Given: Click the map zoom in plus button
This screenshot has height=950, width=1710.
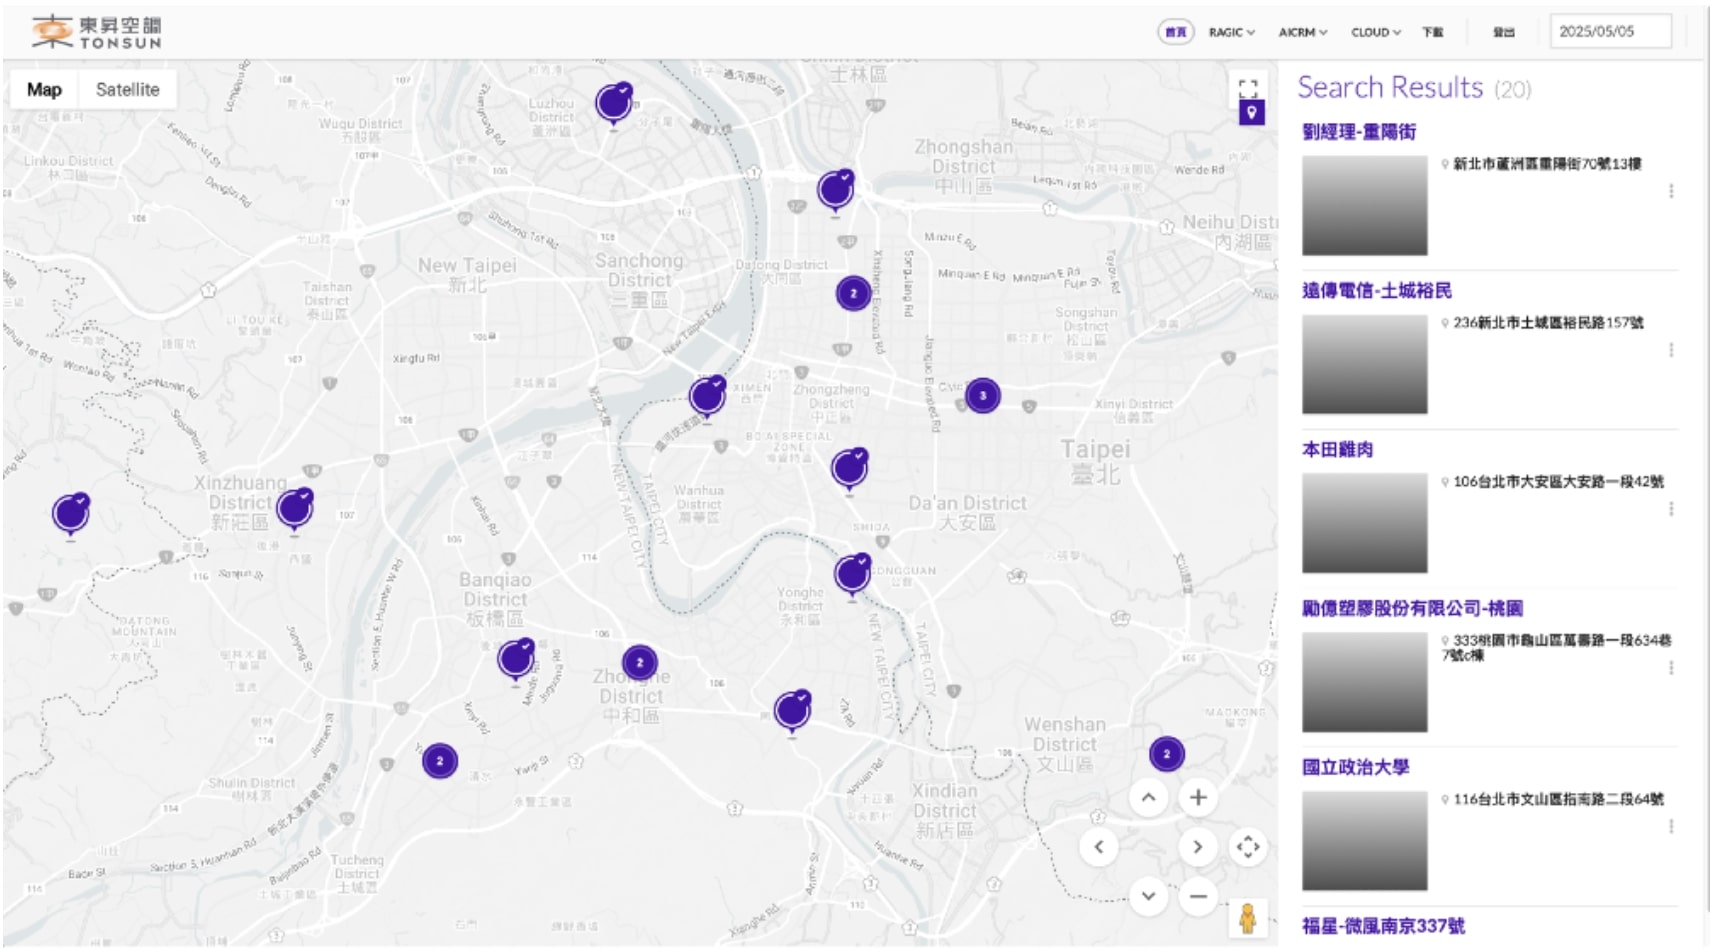Looking at the screenshot, I should coord(1197,797).
